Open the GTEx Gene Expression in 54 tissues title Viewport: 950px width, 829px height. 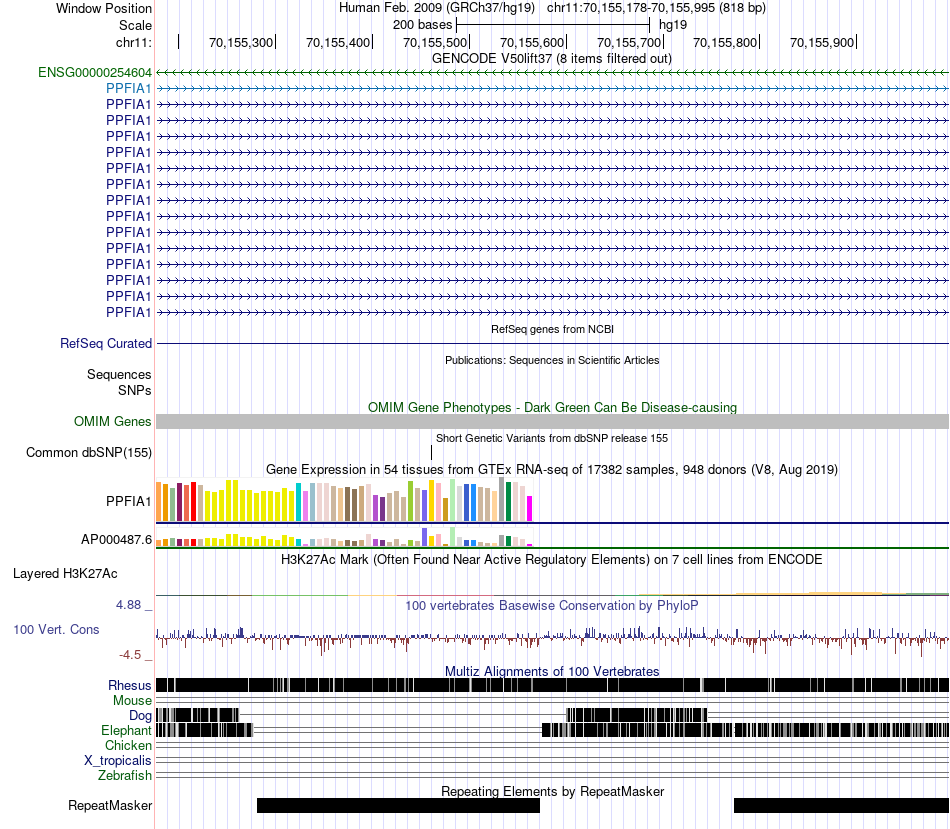[x=552, y=470]
